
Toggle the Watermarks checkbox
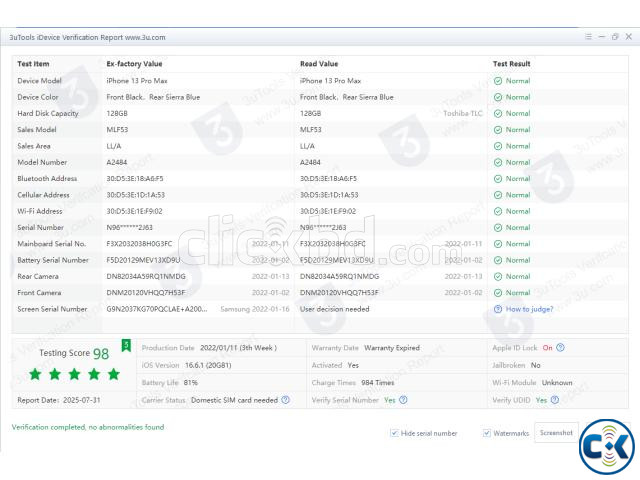pyautogui.click(x=487, y=433)
